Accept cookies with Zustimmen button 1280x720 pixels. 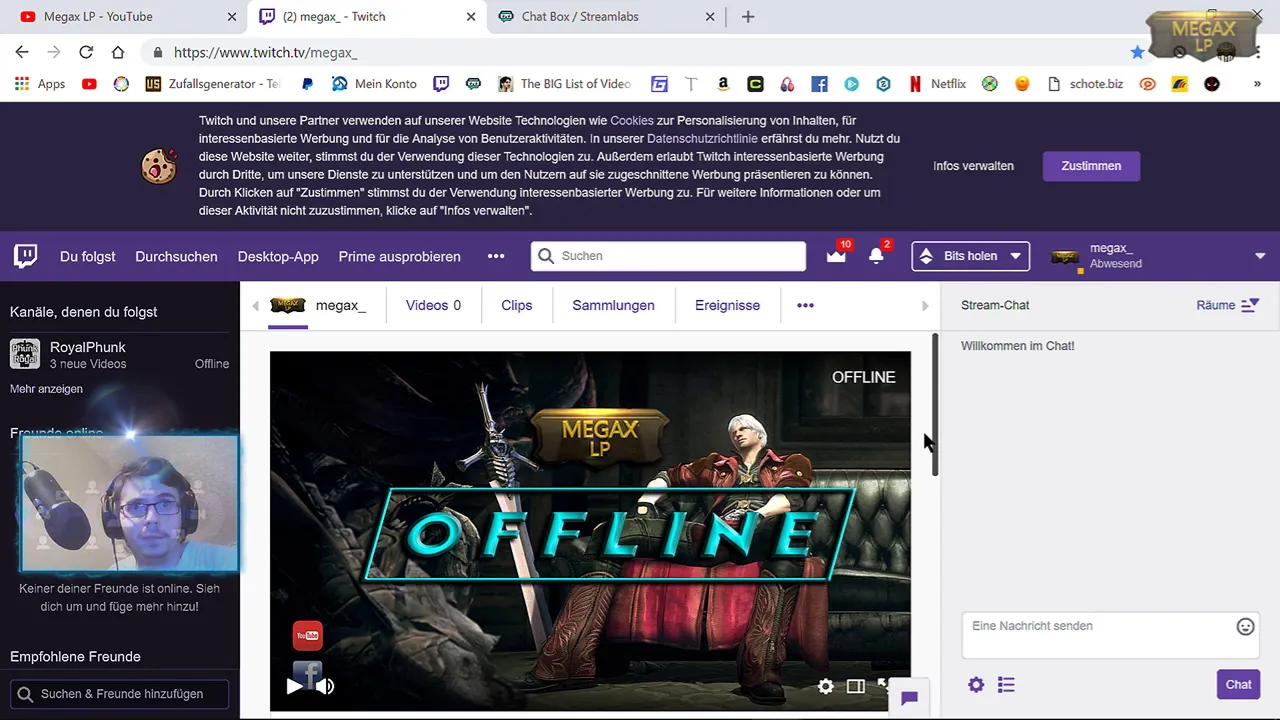pyautogui.click(x=1091, y=166)
